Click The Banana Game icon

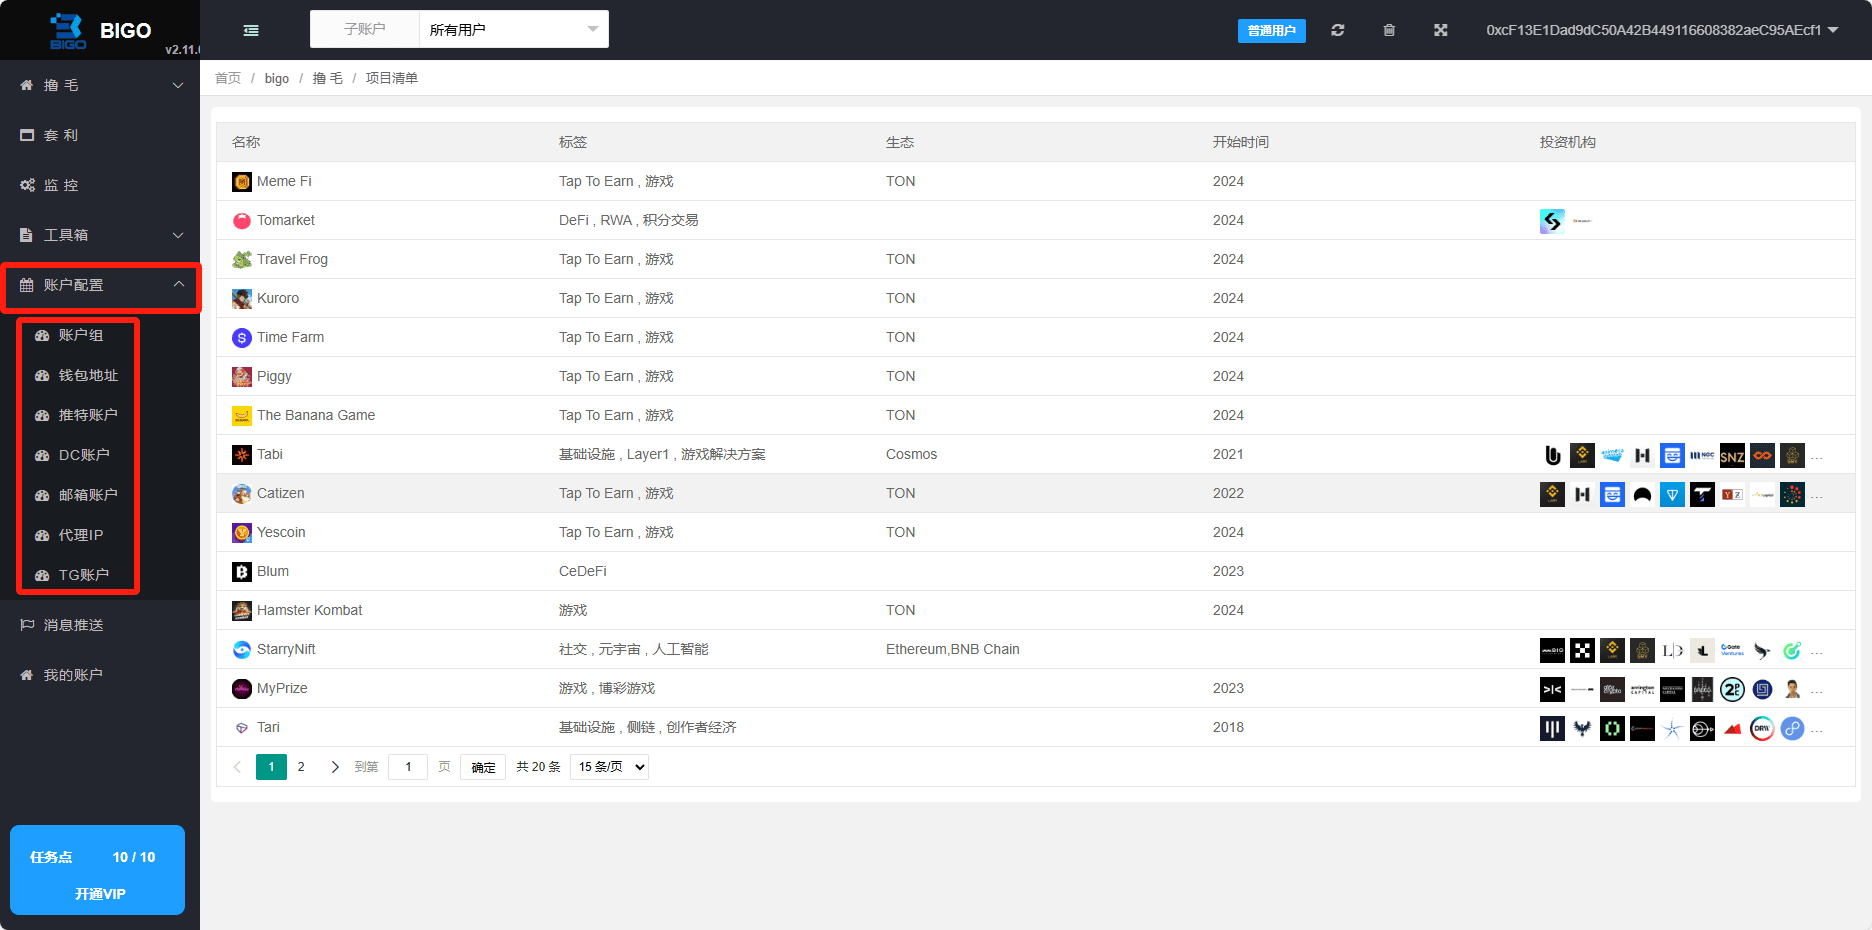pyautogui.click(x=242, y=416)
